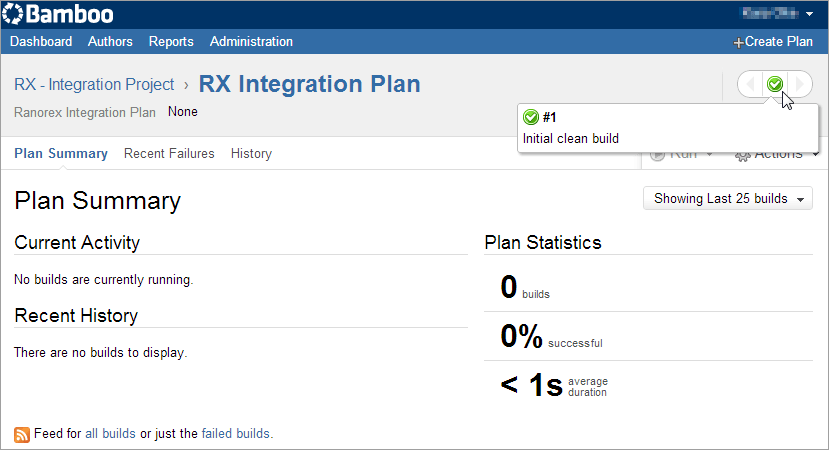Open the RX Integration Plan title link
This screenshot has width=829, height=450.
pyautogui.click(x=309, y=84)
